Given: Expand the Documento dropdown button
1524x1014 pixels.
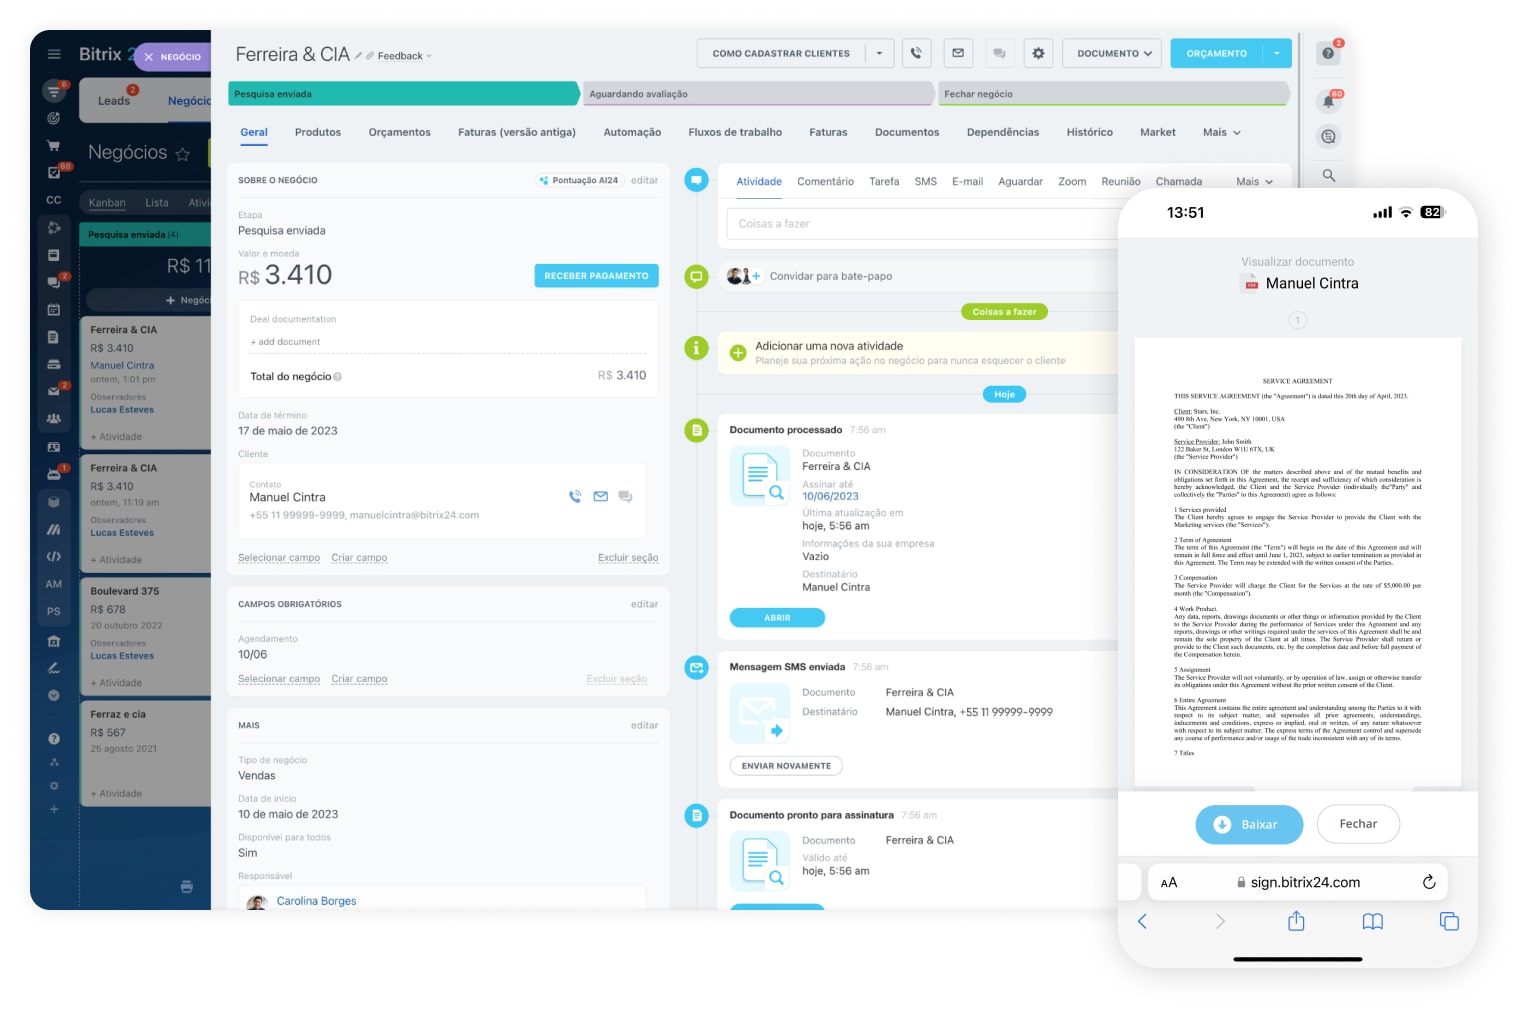Looking at the screenshot, I should (x=1113, y=53).
